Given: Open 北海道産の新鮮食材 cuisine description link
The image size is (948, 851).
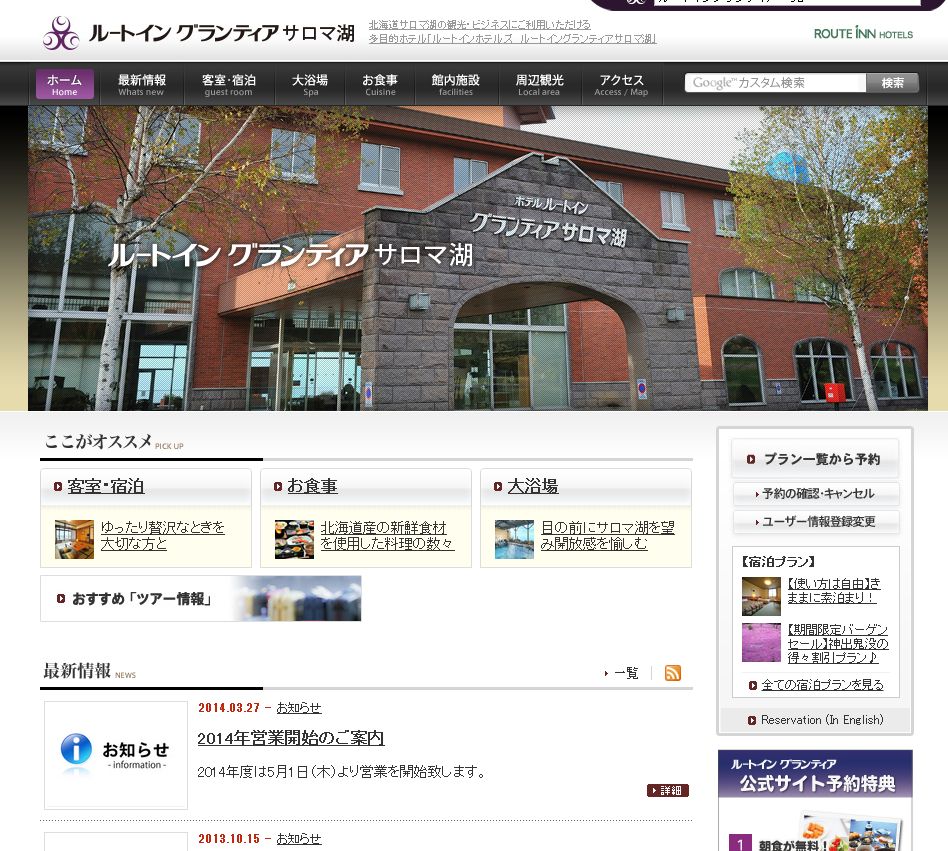Looking at the screenshot, I should 387,536.
